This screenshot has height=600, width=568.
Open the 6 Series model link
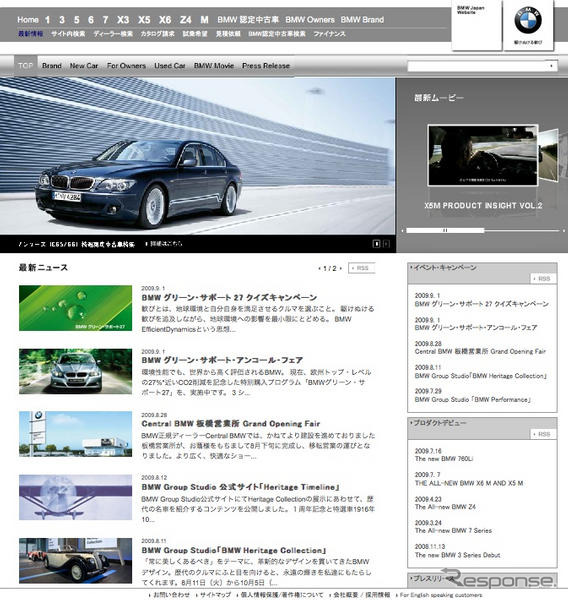(91, 20)
